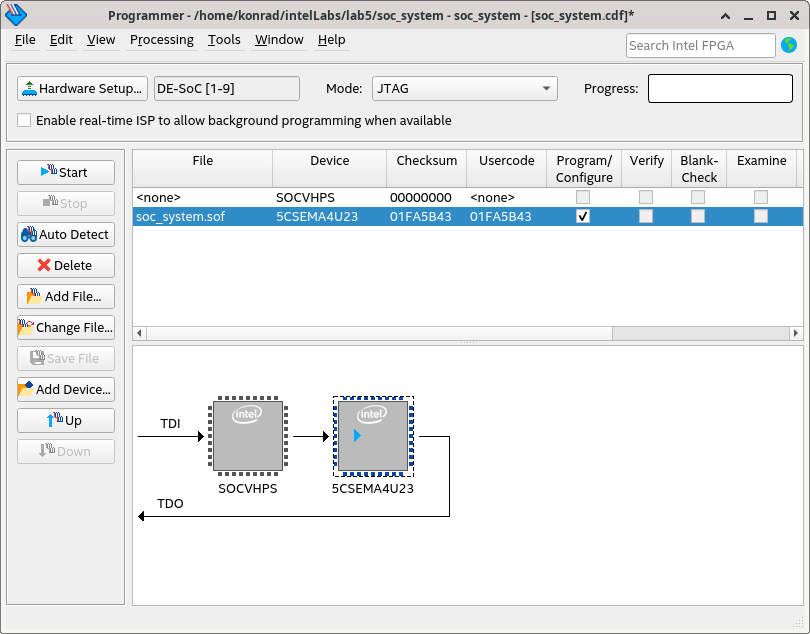Click the Quartus Programmer title bar icon

point(16,15)
